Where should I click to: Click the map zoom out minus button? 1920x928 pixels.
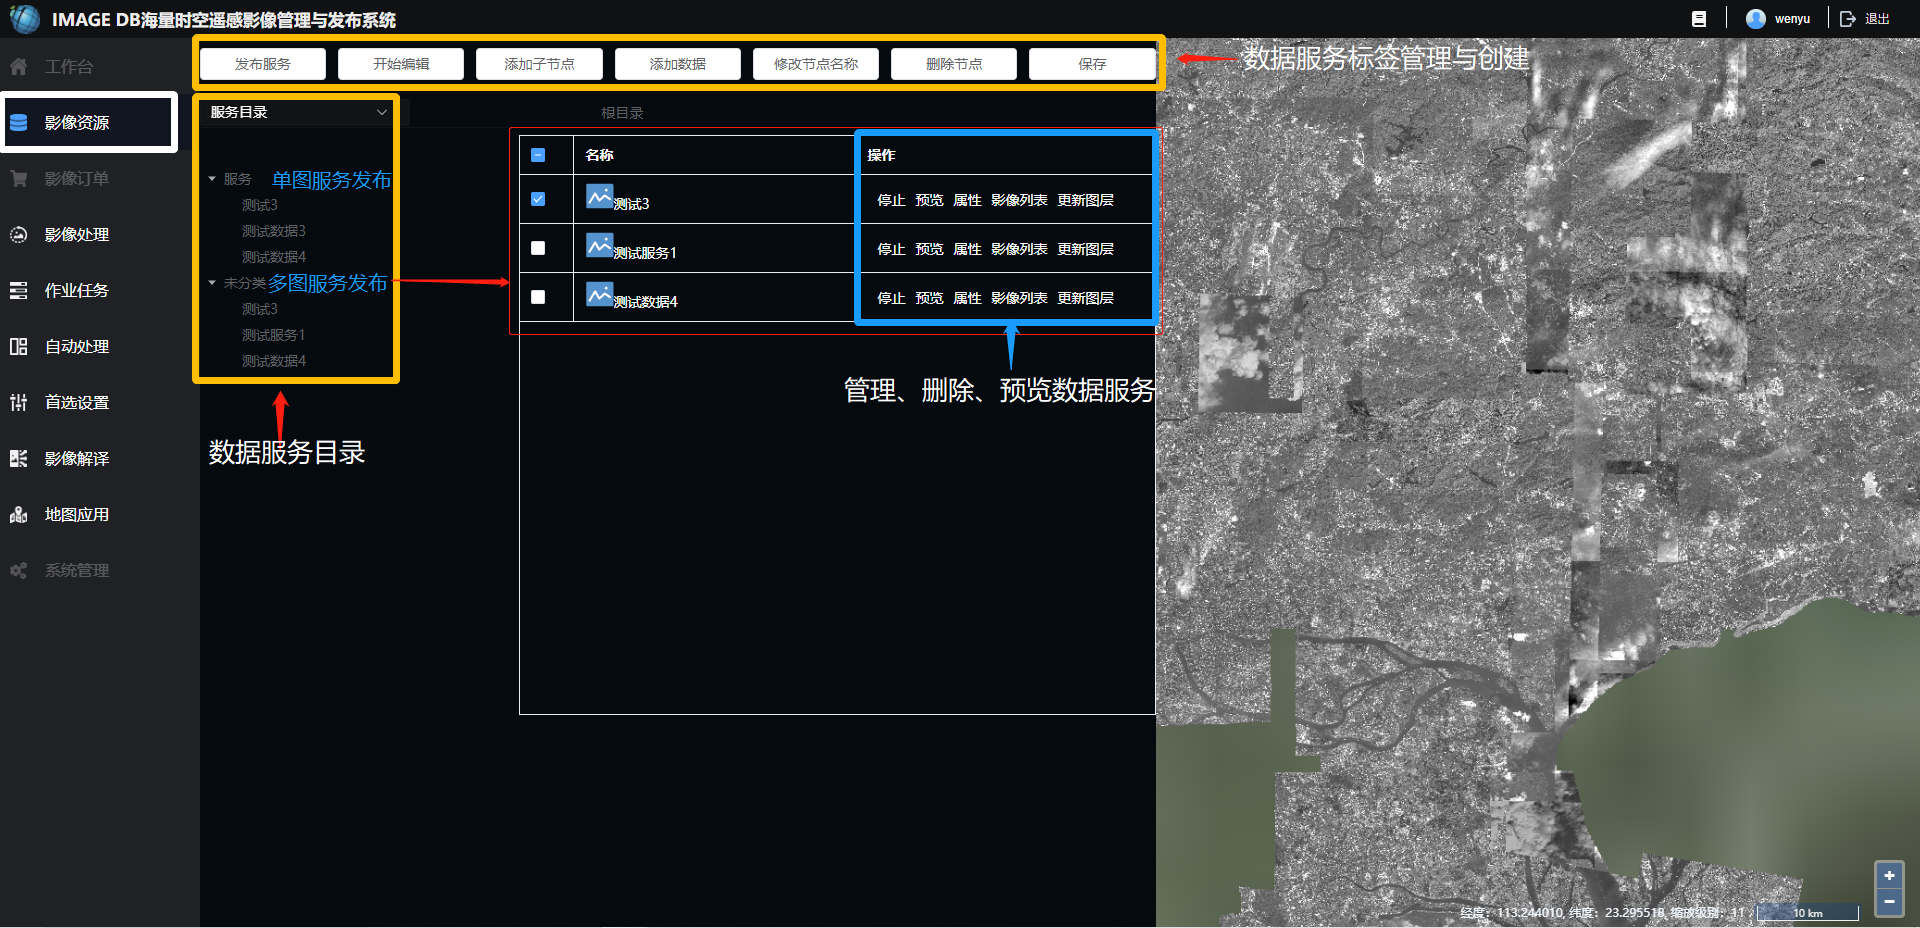click(1888, 901)
